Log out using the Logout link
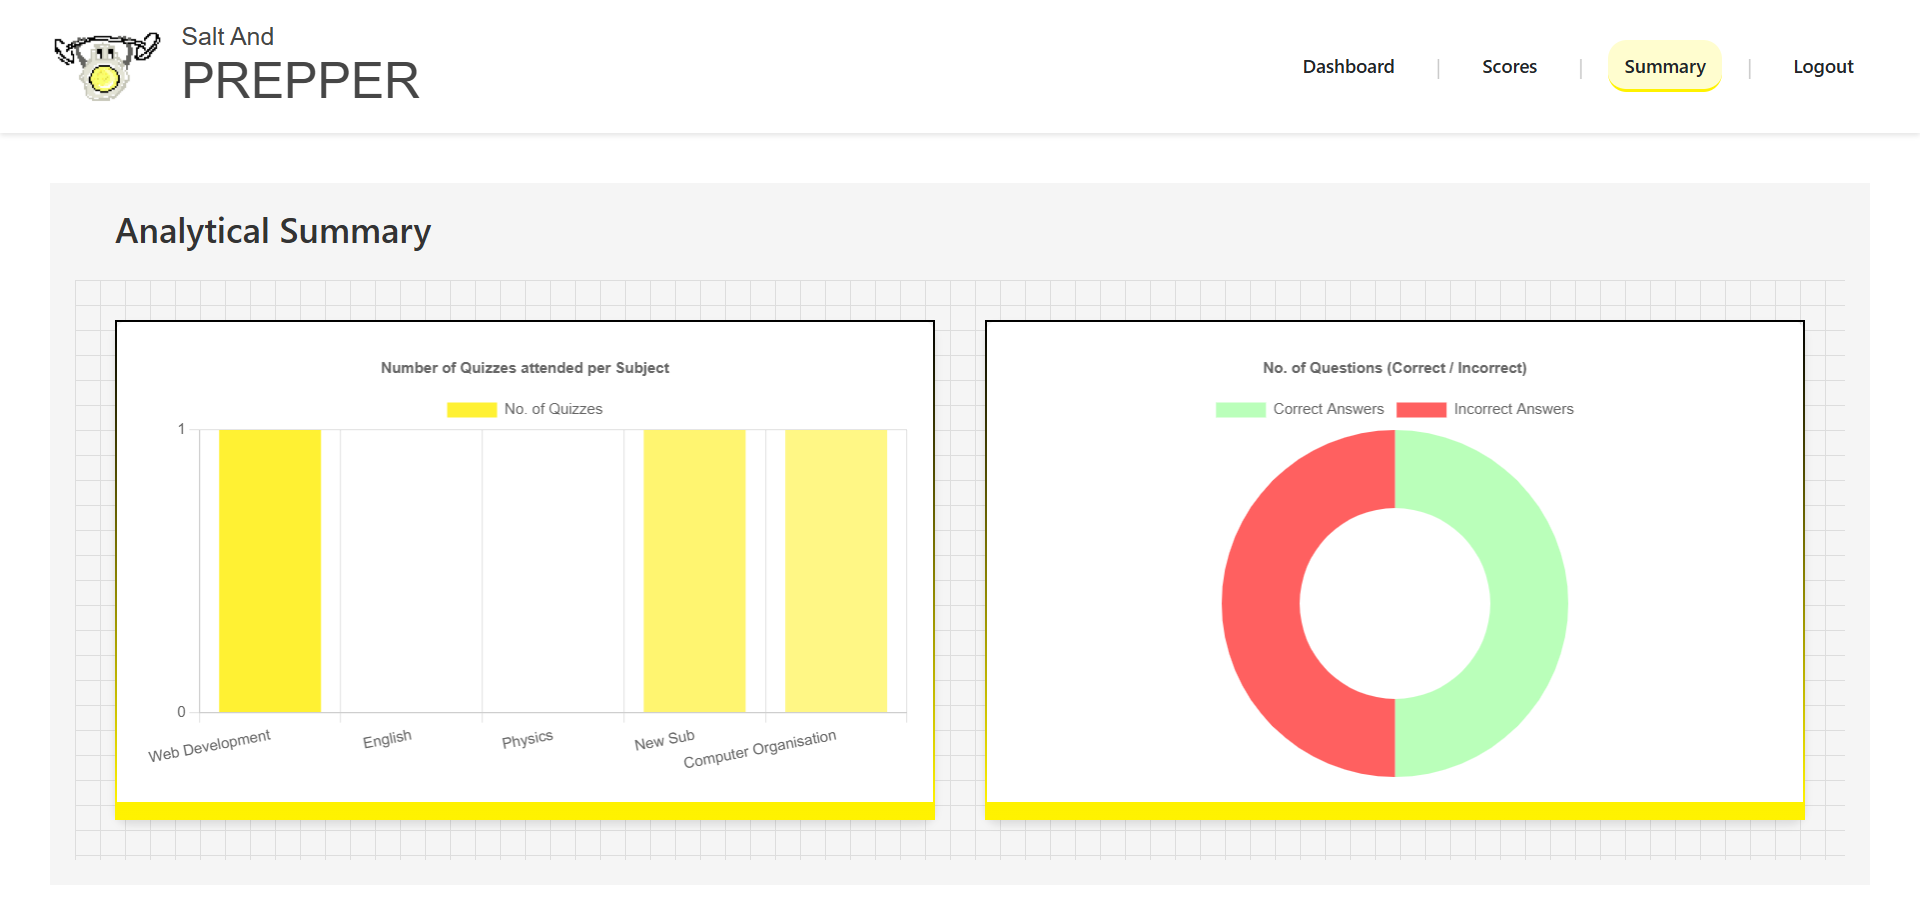 (x=1822, y=67)
